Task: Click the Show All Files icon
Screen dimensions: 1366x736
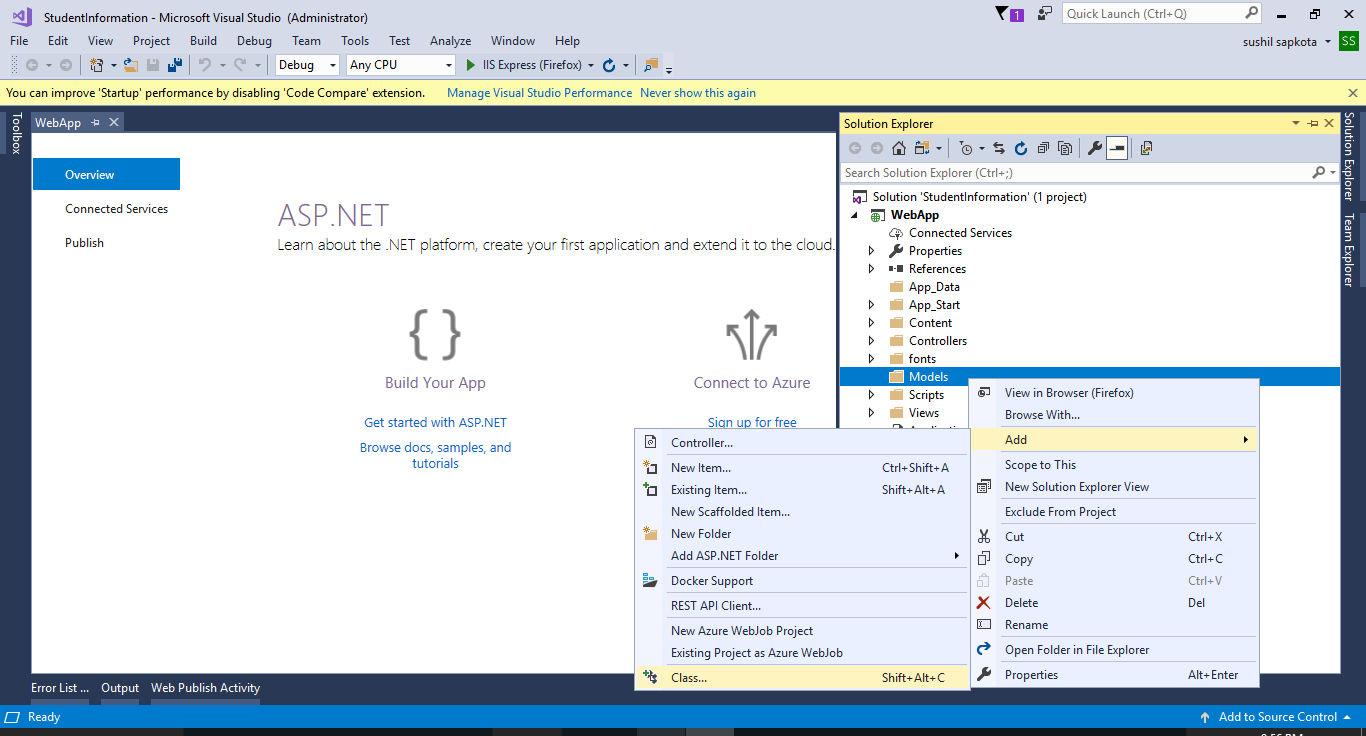Action: click(1066, 148)
